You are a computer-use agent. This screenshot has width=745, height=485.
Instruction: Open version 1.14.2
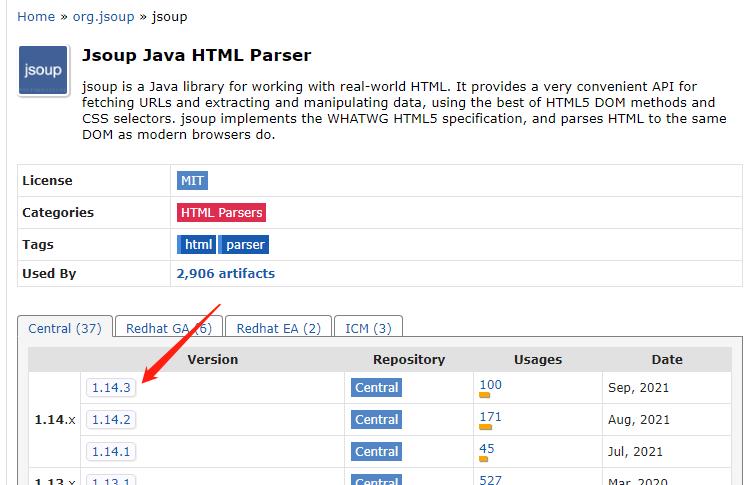[x=111, y=419]
